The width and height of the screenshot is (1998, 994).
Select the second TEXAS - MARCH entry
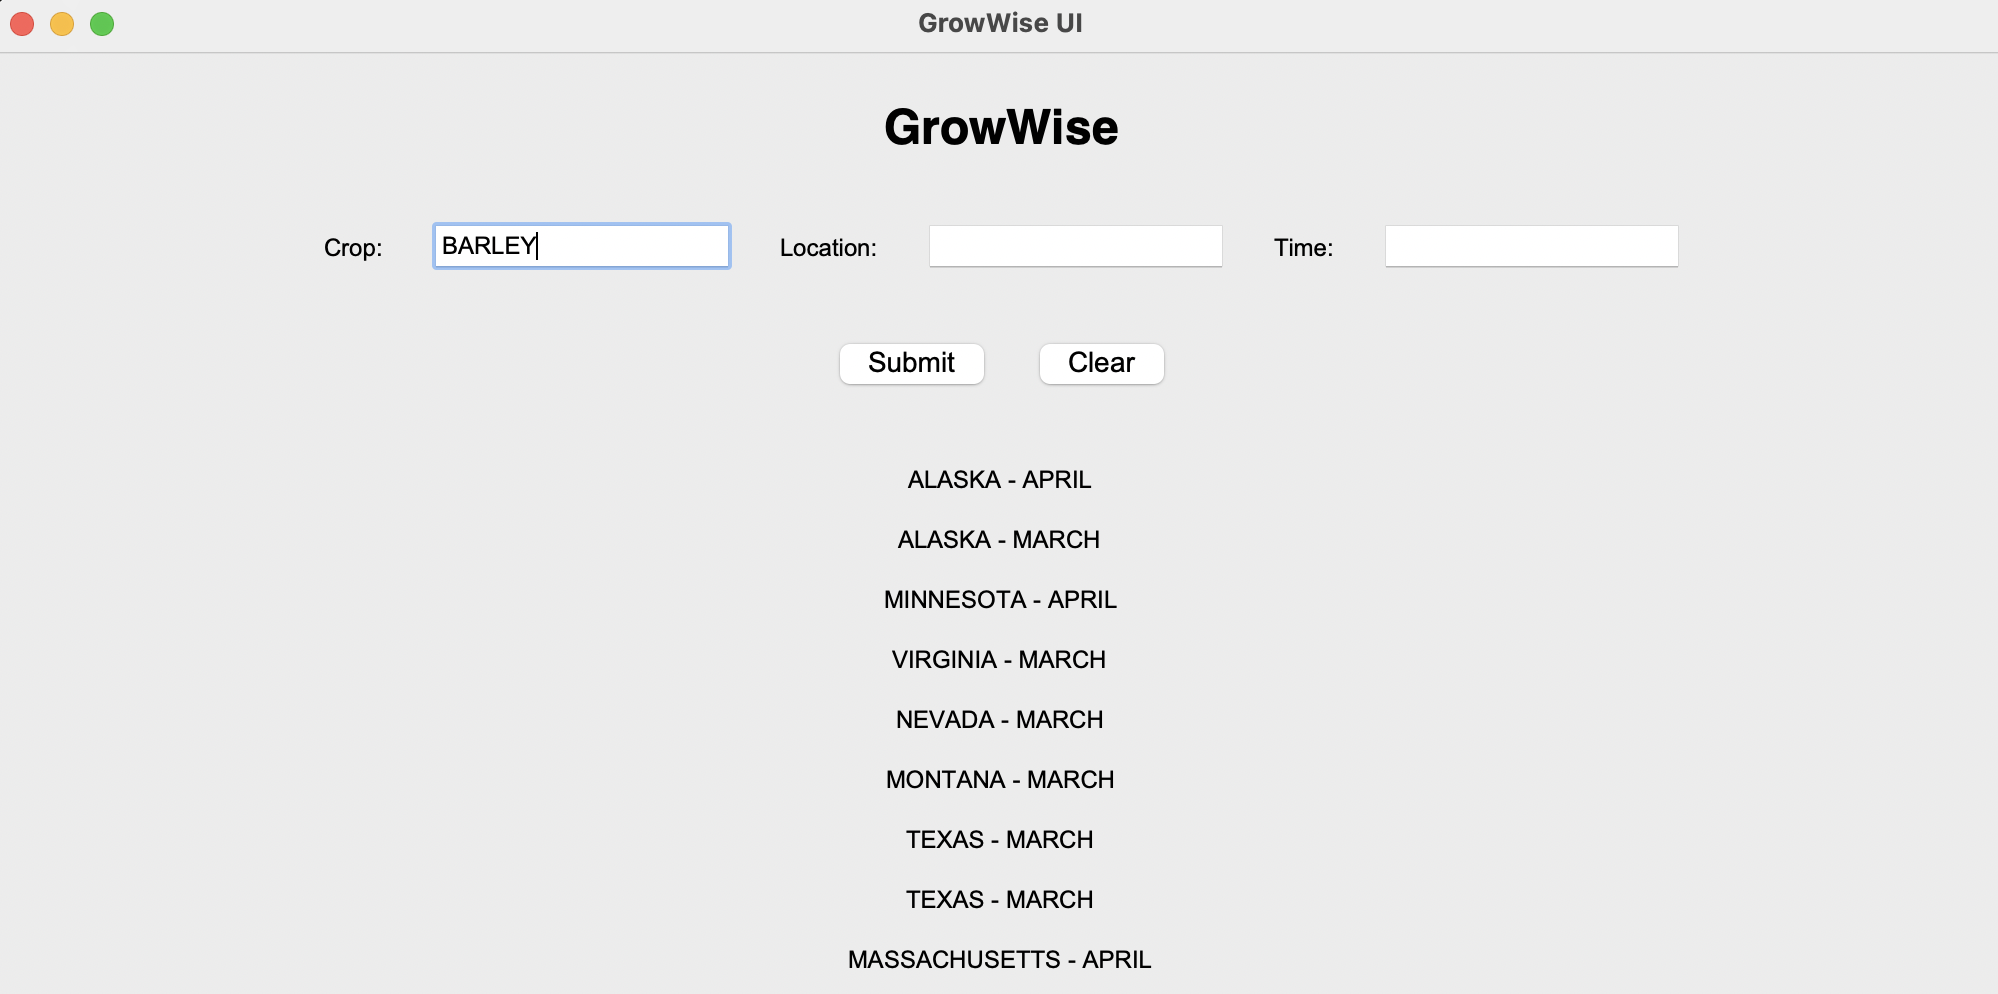(999, 899)
